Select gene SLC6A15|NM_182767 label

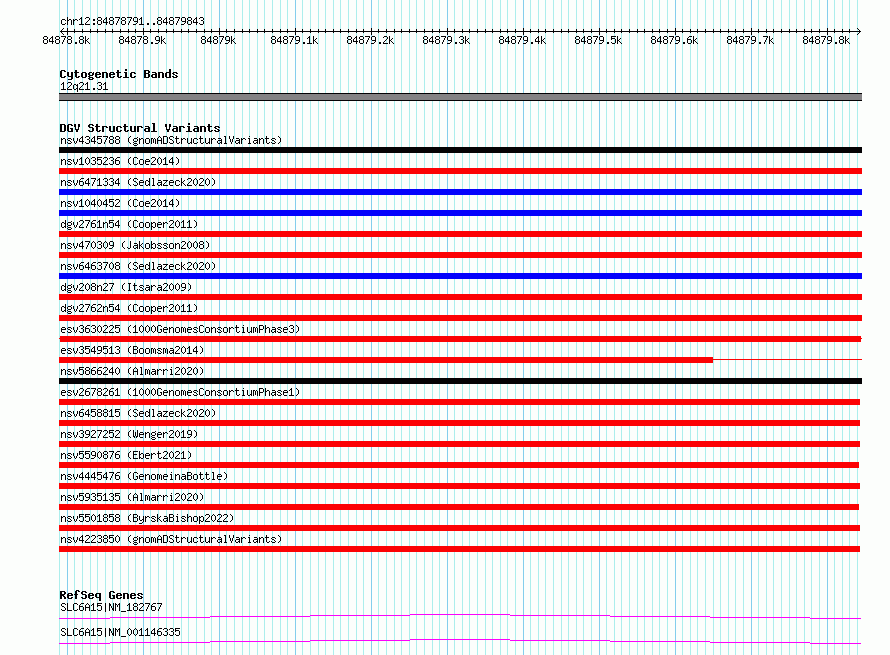[x=111, y=607]
